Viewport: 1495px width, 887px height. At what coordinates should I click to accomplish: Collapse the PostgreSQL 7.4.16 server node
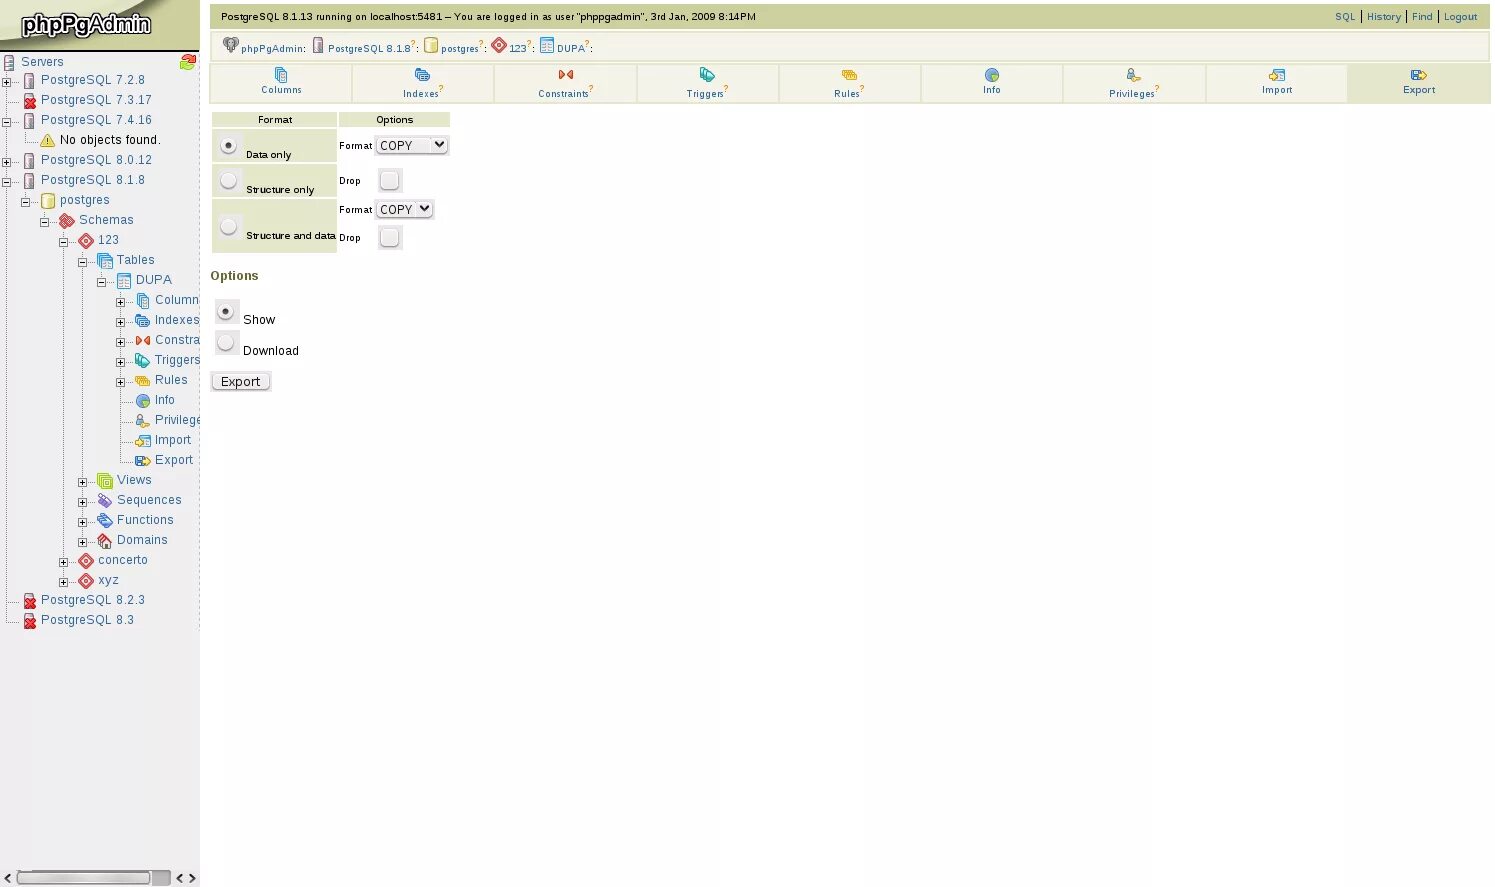7,122
